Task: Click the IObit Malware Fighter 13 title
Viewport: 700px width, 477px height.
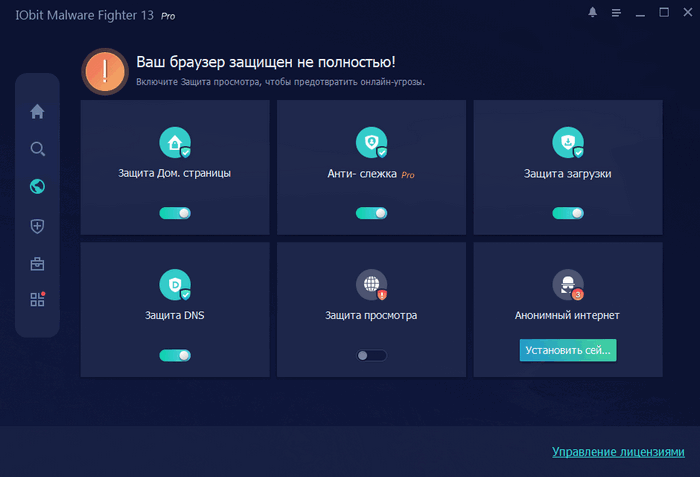Action: point(85,15)
